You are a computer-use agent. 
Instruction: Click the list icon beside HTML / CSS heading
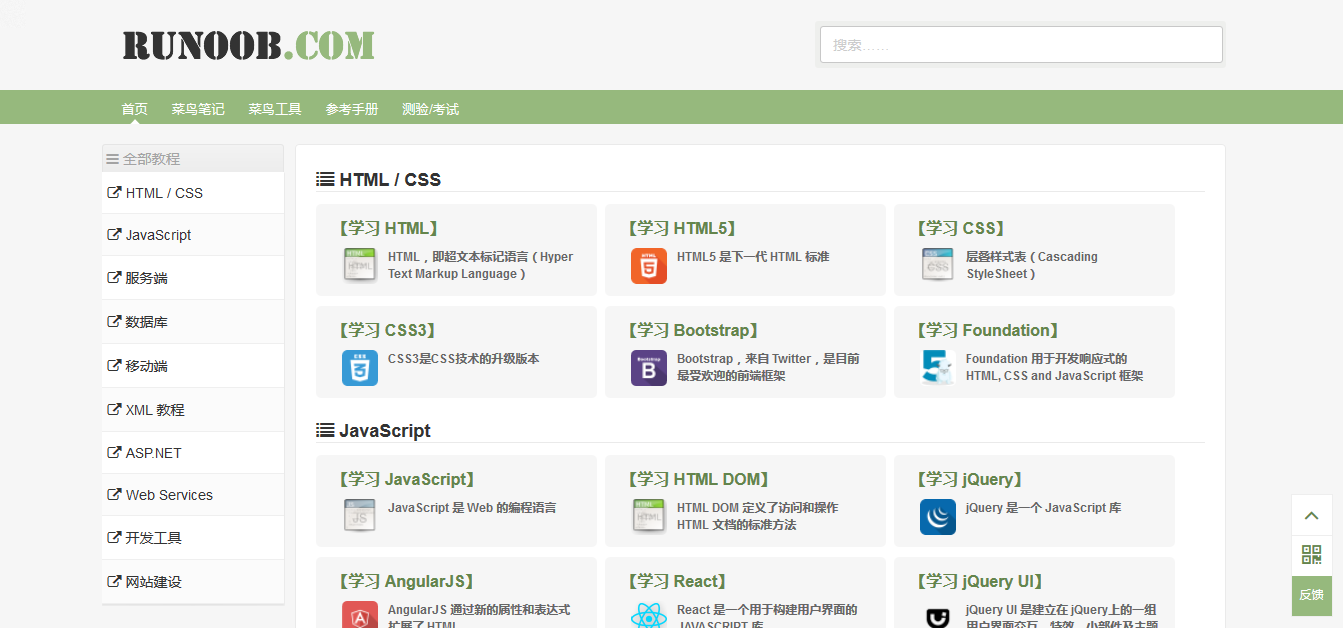point(325,179)
